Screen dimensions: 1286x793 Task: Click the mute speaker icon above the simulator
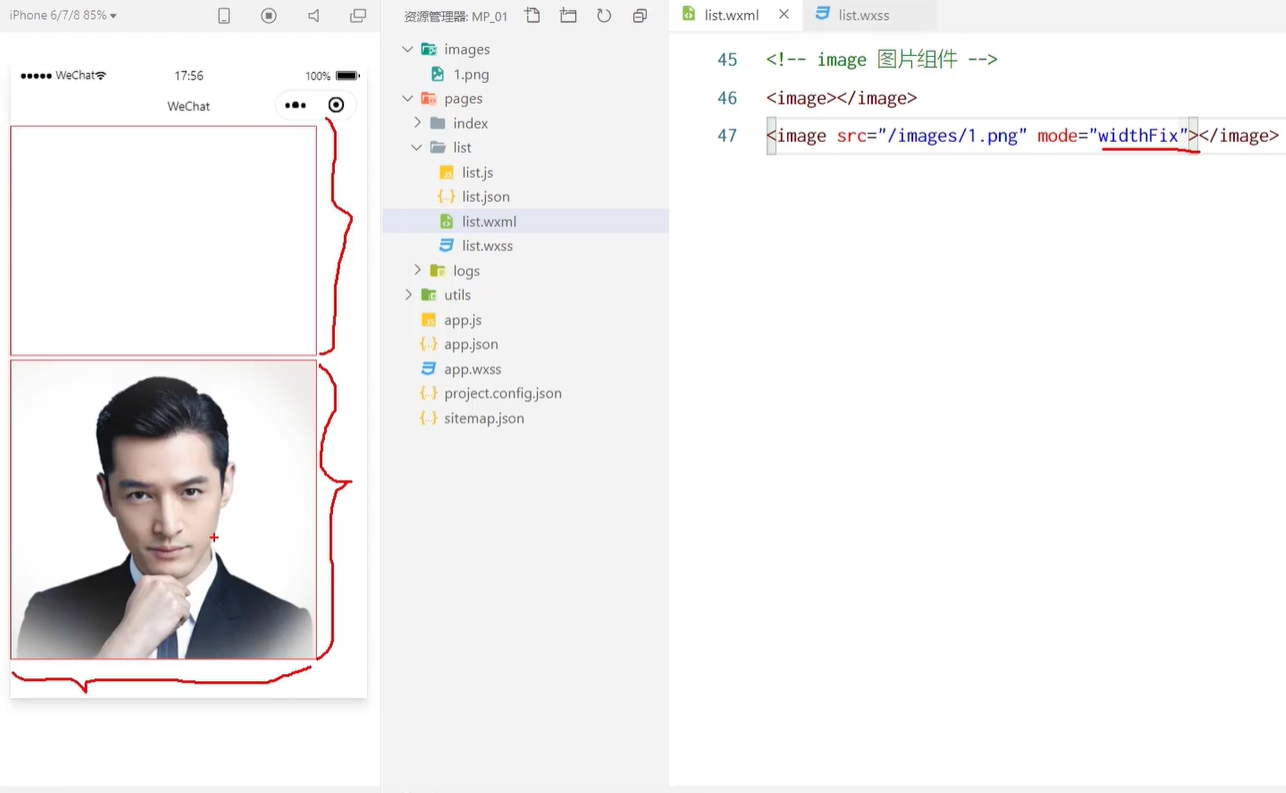tap(312, 16)
